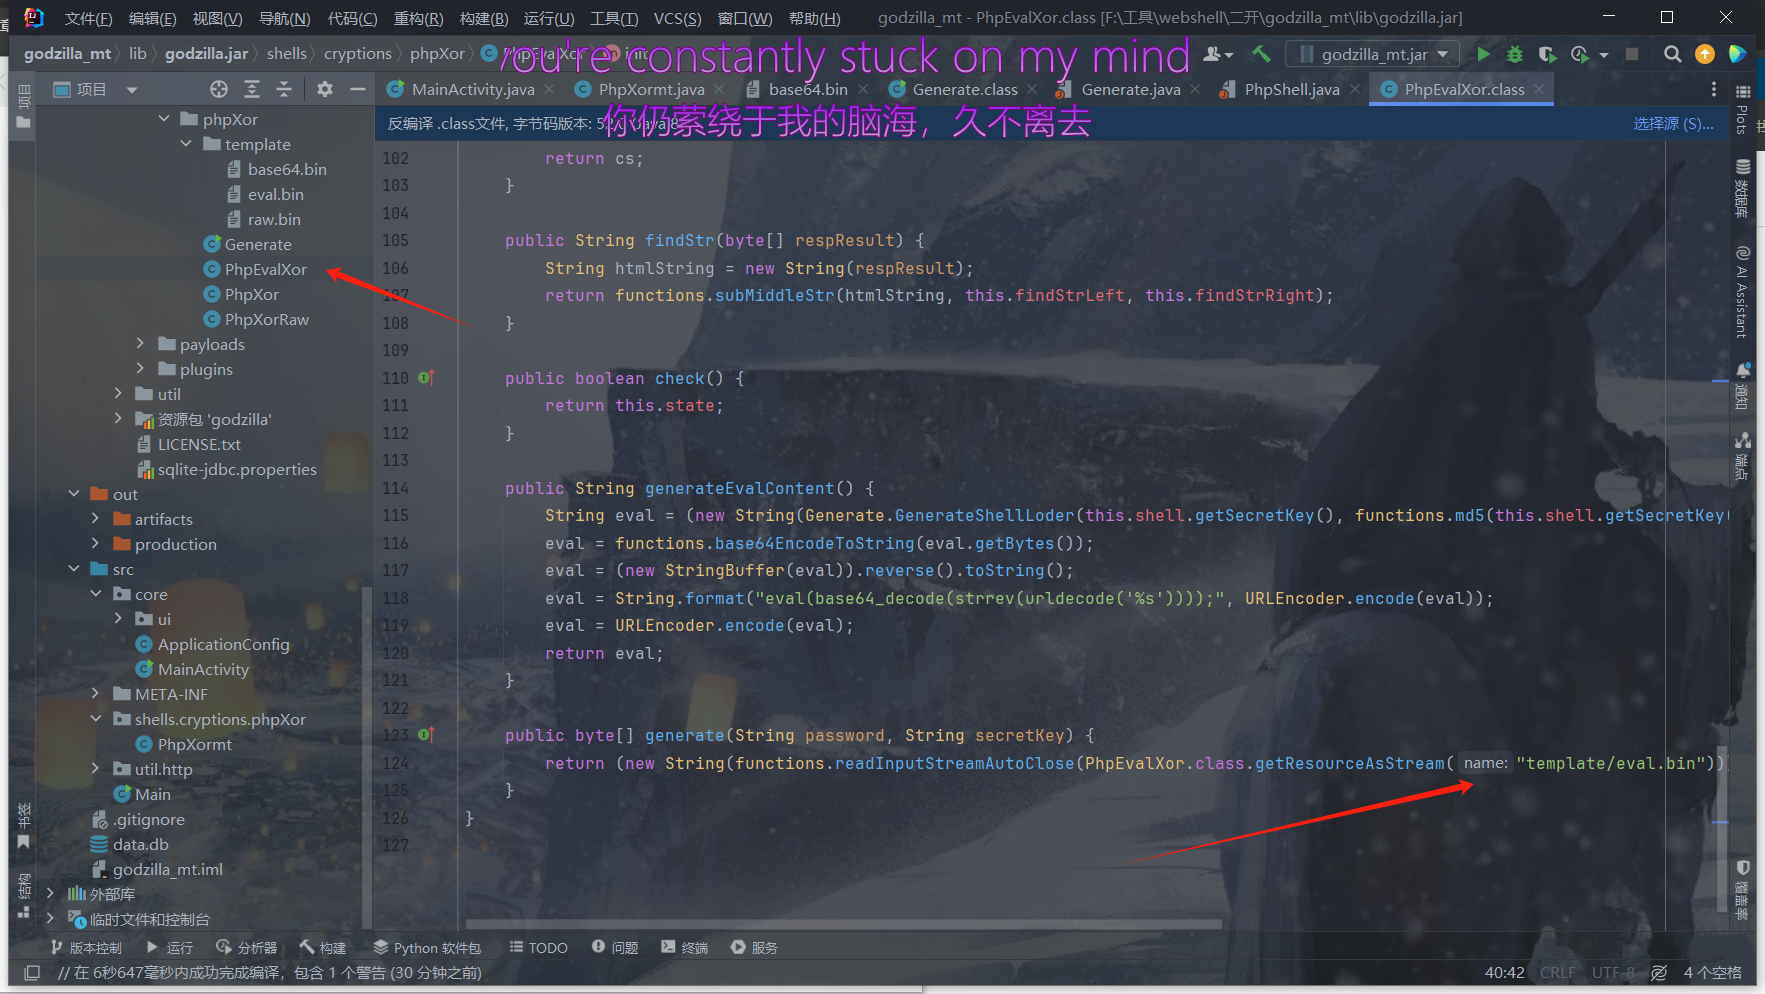Run with coverage shield icon

tap(1547, 54)
